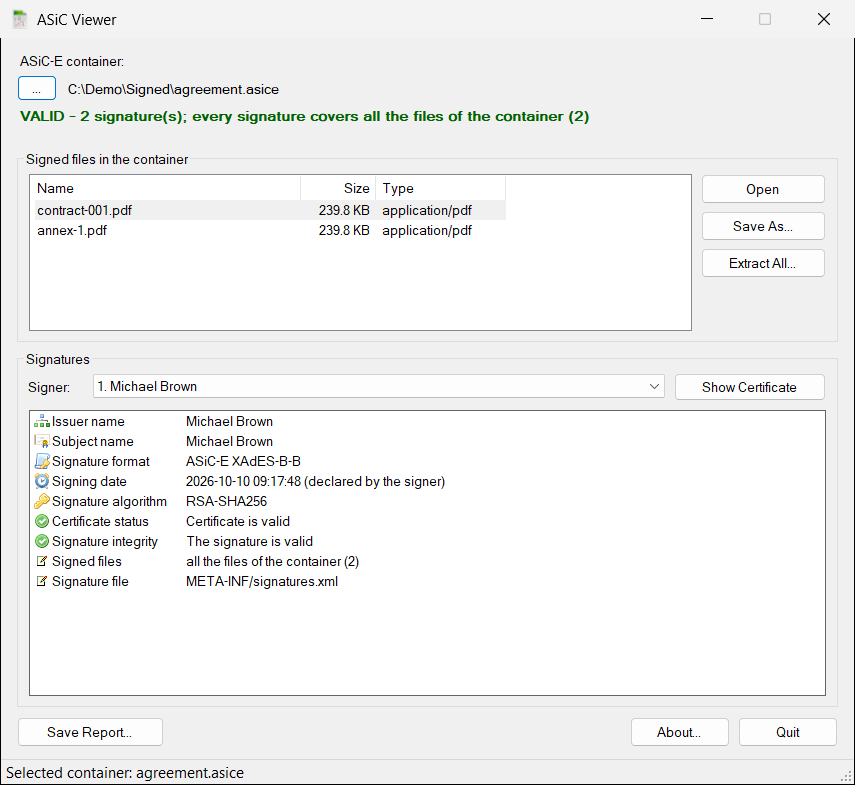The height and width of the screenshot is (785, 855).
Task: Close the ASiC Viewer window
Action: pos(824,19)
